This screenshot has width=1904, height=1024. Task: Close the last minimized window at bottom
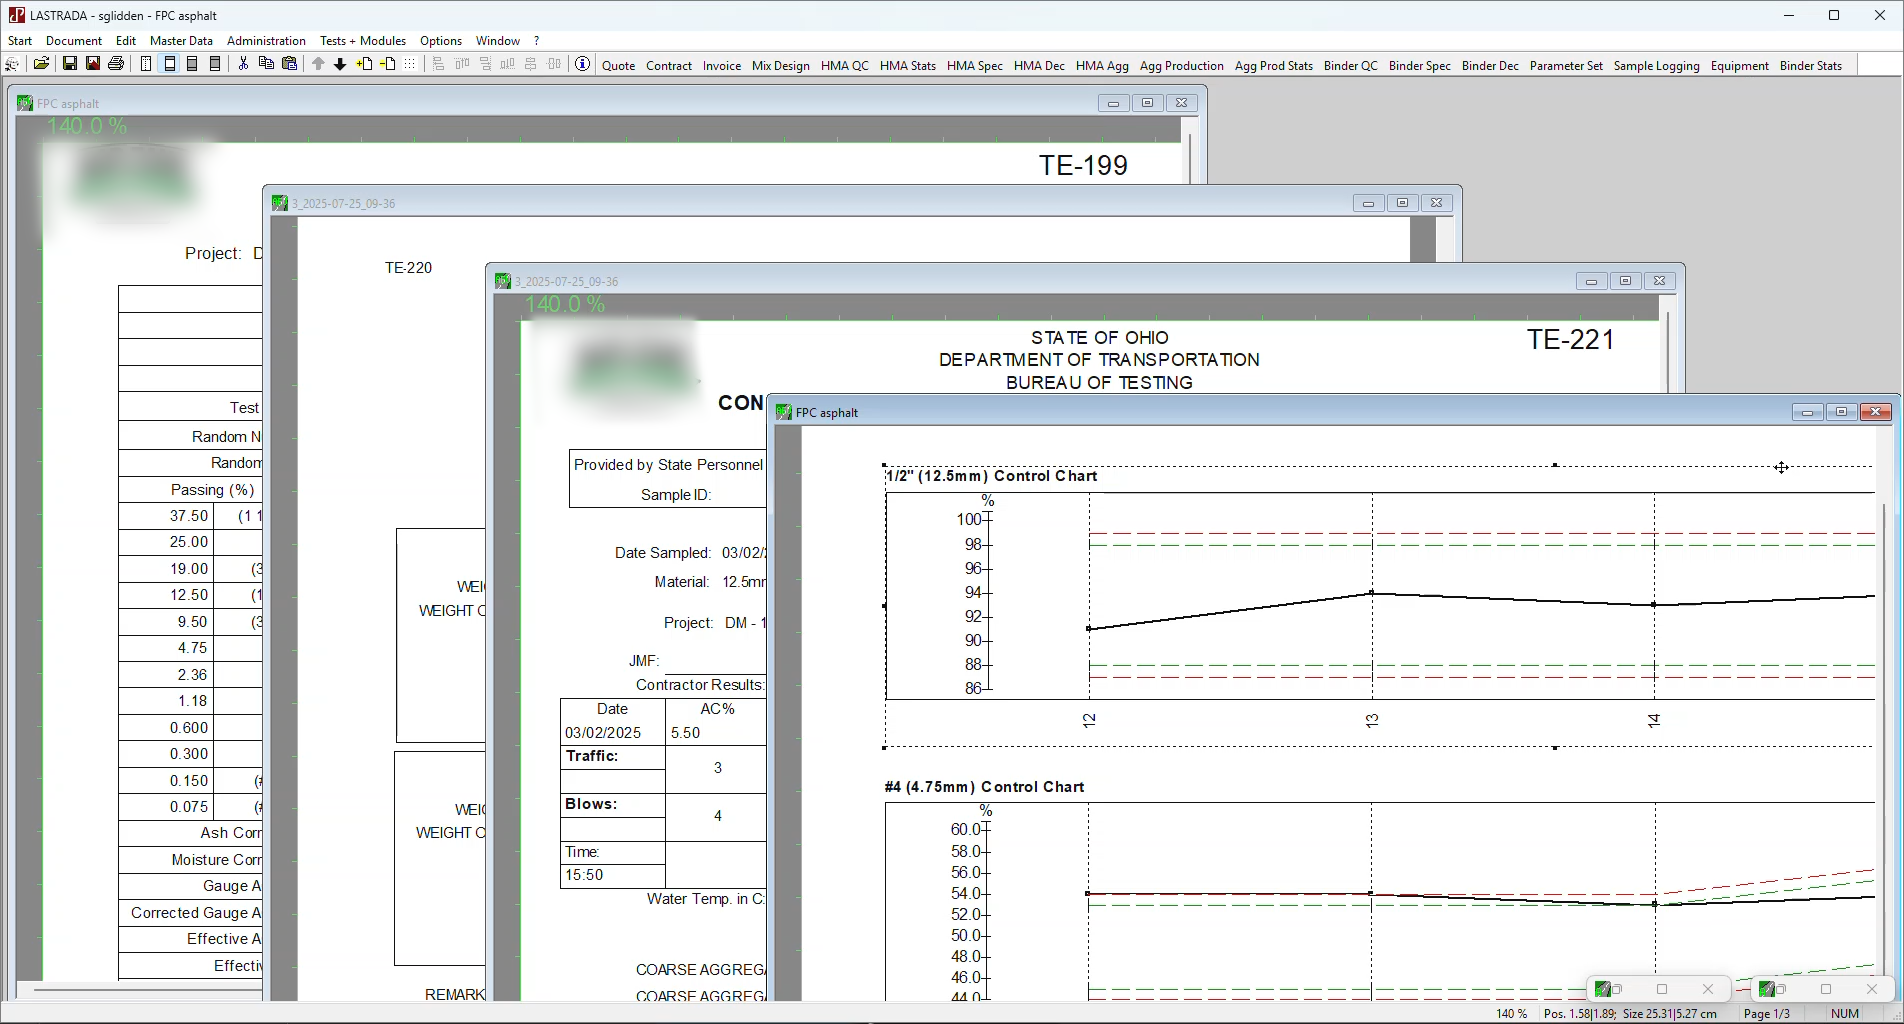pos(1872,989)
